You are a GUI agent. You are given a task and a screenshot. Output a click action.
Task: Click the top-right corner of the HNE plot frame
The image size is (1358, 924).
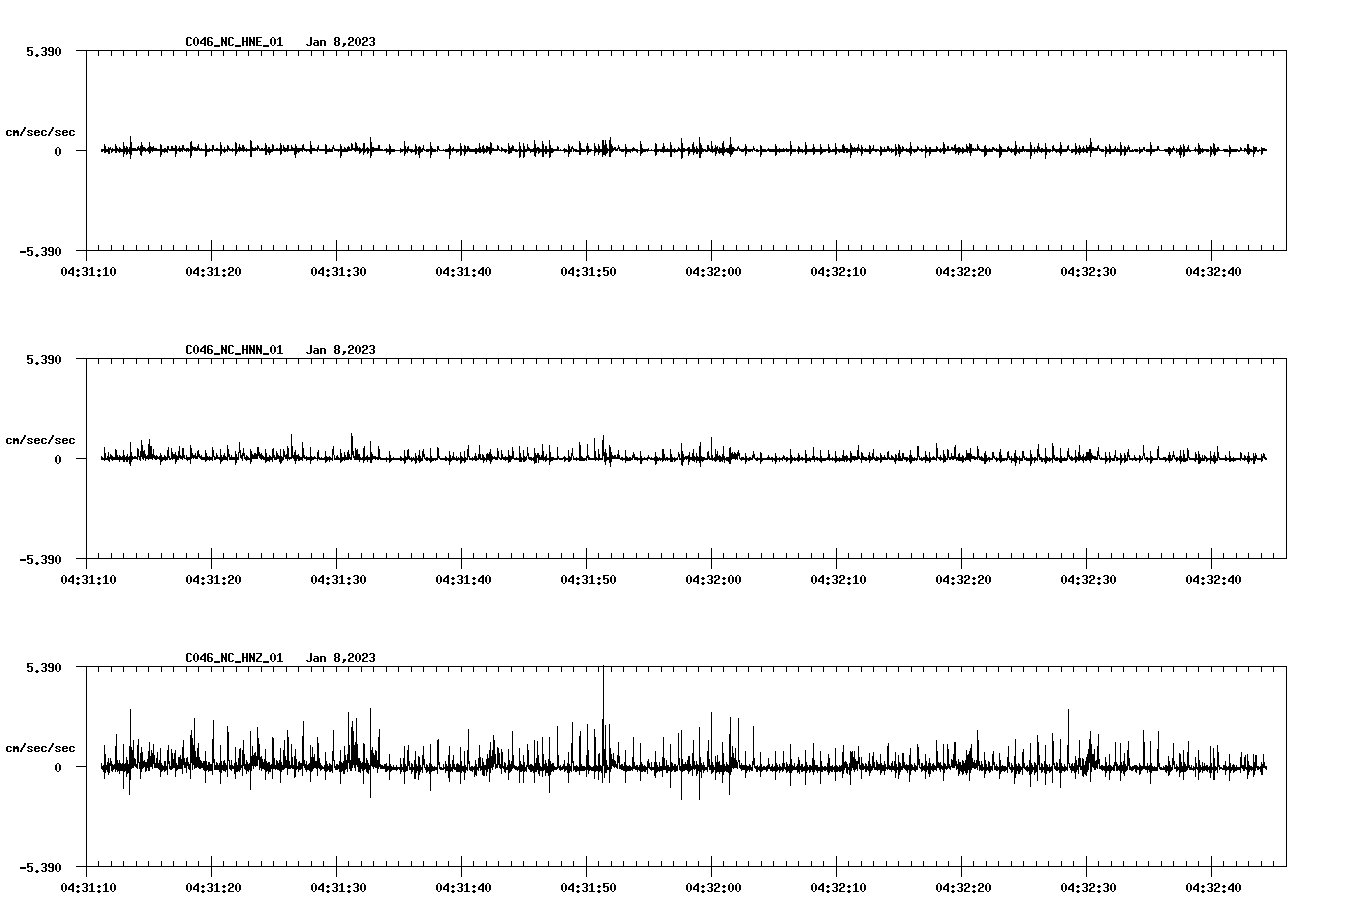pos(1287,49)
